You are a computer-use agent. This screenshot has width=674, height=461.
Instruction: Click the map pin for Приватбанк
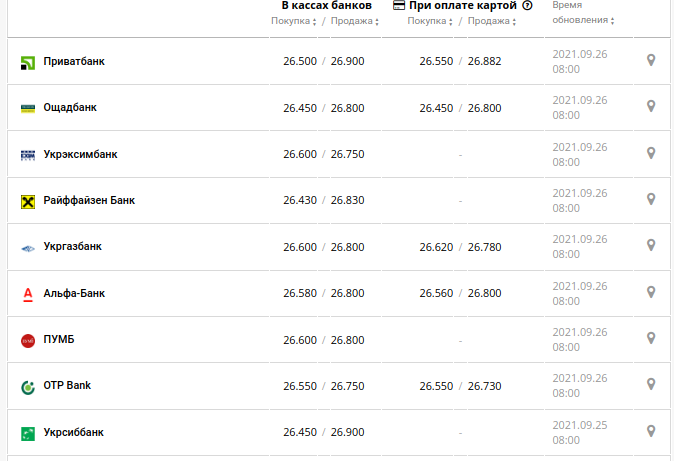[x=651, y=61]
